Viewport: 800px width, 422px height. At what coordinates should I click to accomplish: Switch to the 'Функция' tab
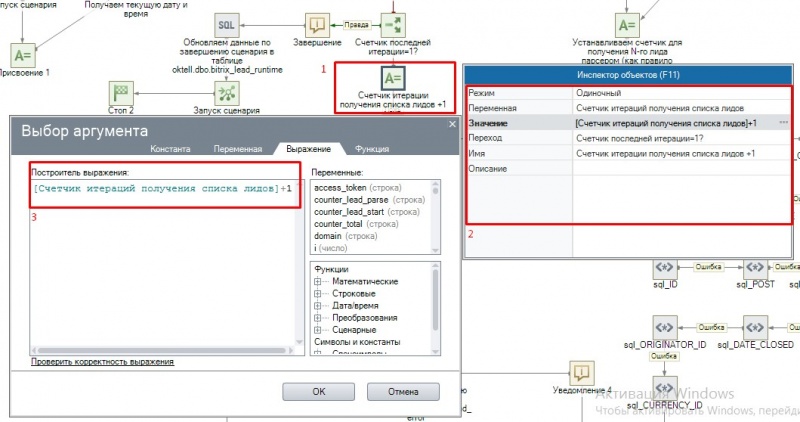point(372,149)
